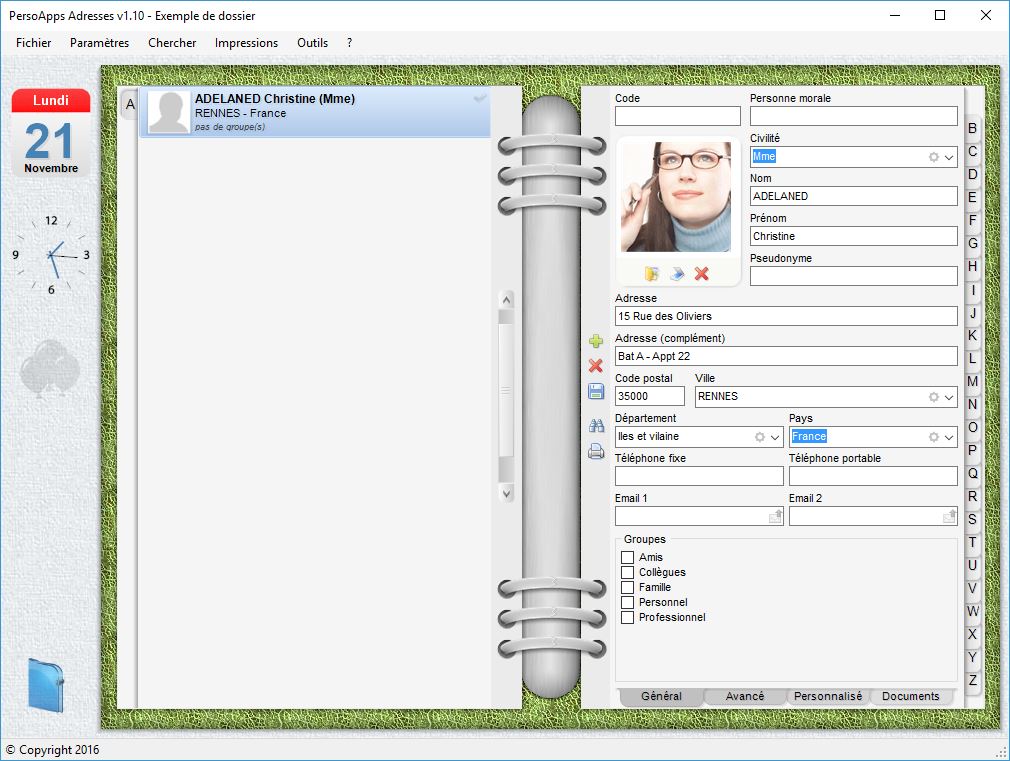Click the scroll down arrow of the list
This screenshot has height=761, width=1010.
pyautogui.click(x=506, y=494)
